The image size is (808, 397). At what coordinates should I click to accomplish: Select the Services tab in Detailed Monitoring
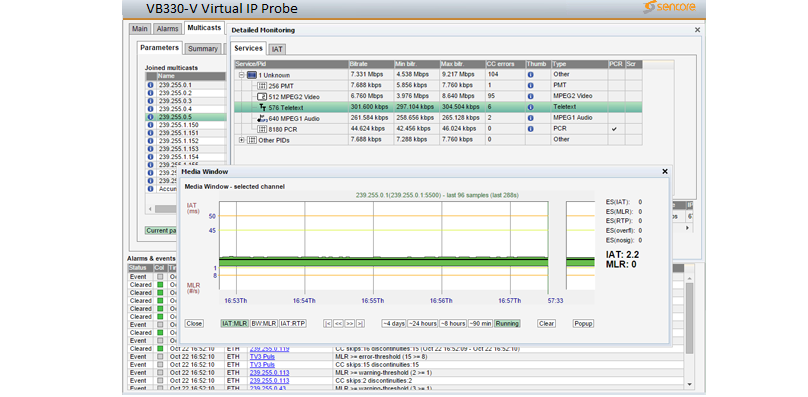tap(248, 48)
